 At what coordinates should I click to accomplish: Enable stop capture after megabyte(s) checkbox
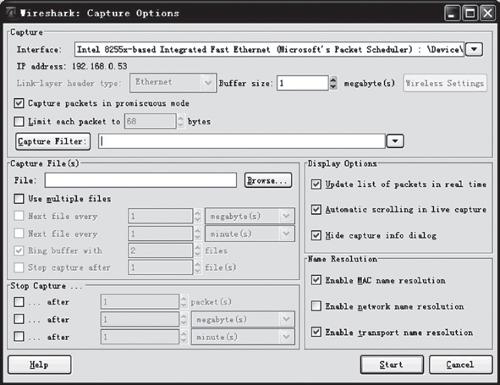tap(19, 319)
